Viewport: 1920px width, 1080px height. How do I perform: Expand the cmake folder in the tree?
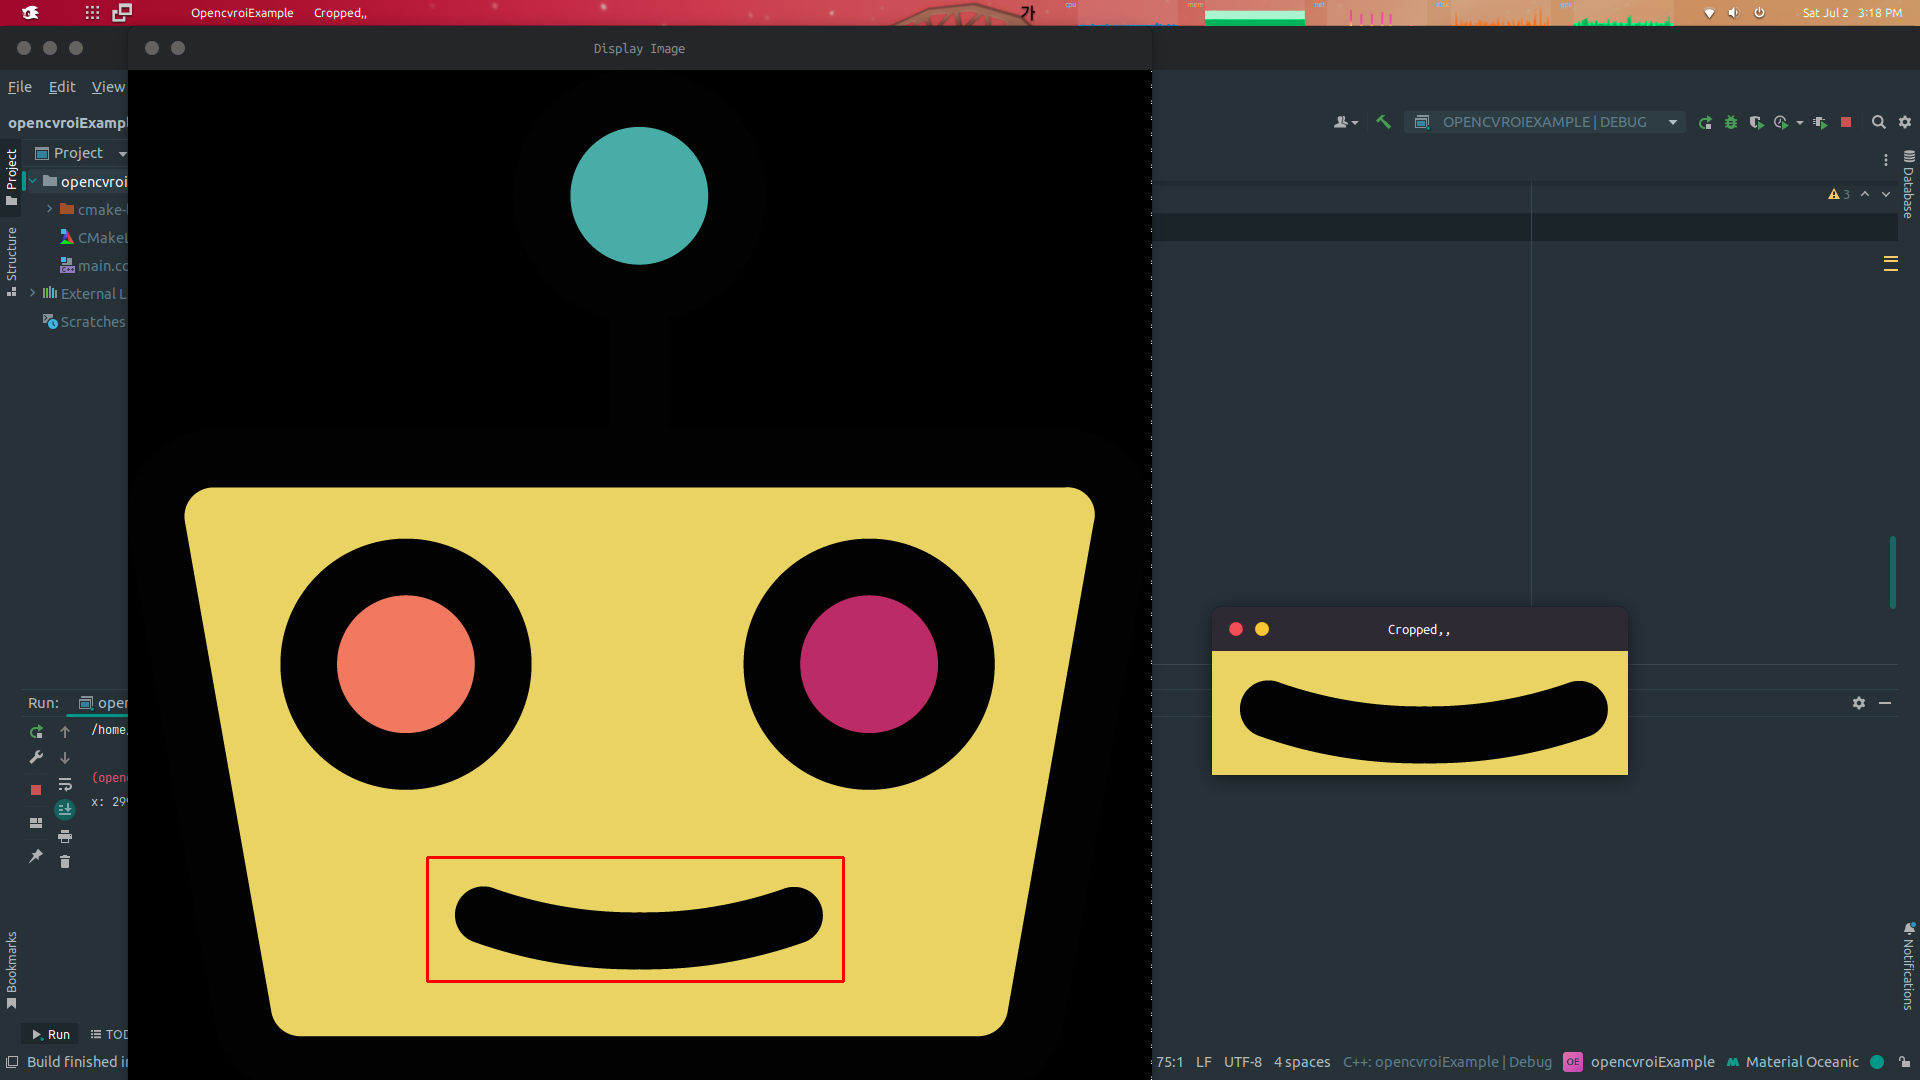tap(49, 209)
